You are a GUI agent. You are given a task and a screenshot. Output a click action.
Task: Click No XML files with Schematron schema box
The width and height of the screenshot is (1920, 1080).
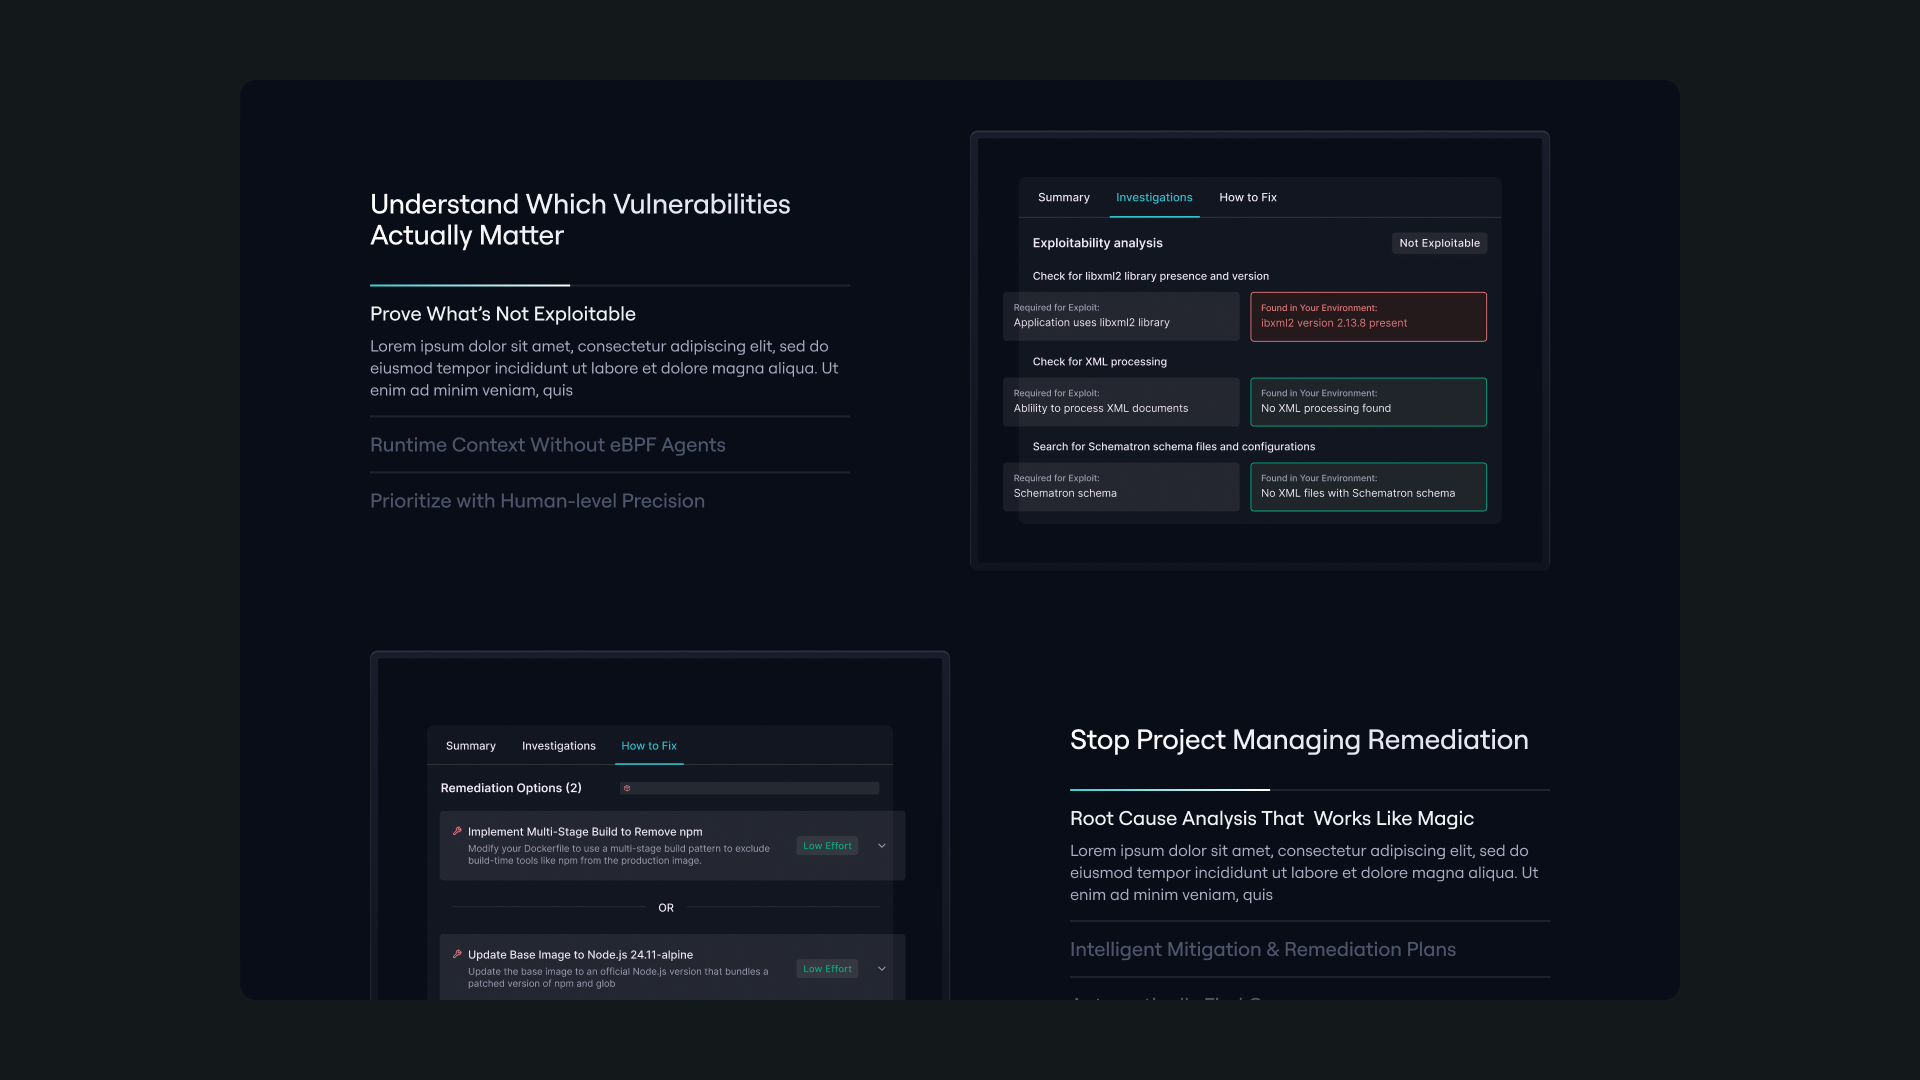1368,487
